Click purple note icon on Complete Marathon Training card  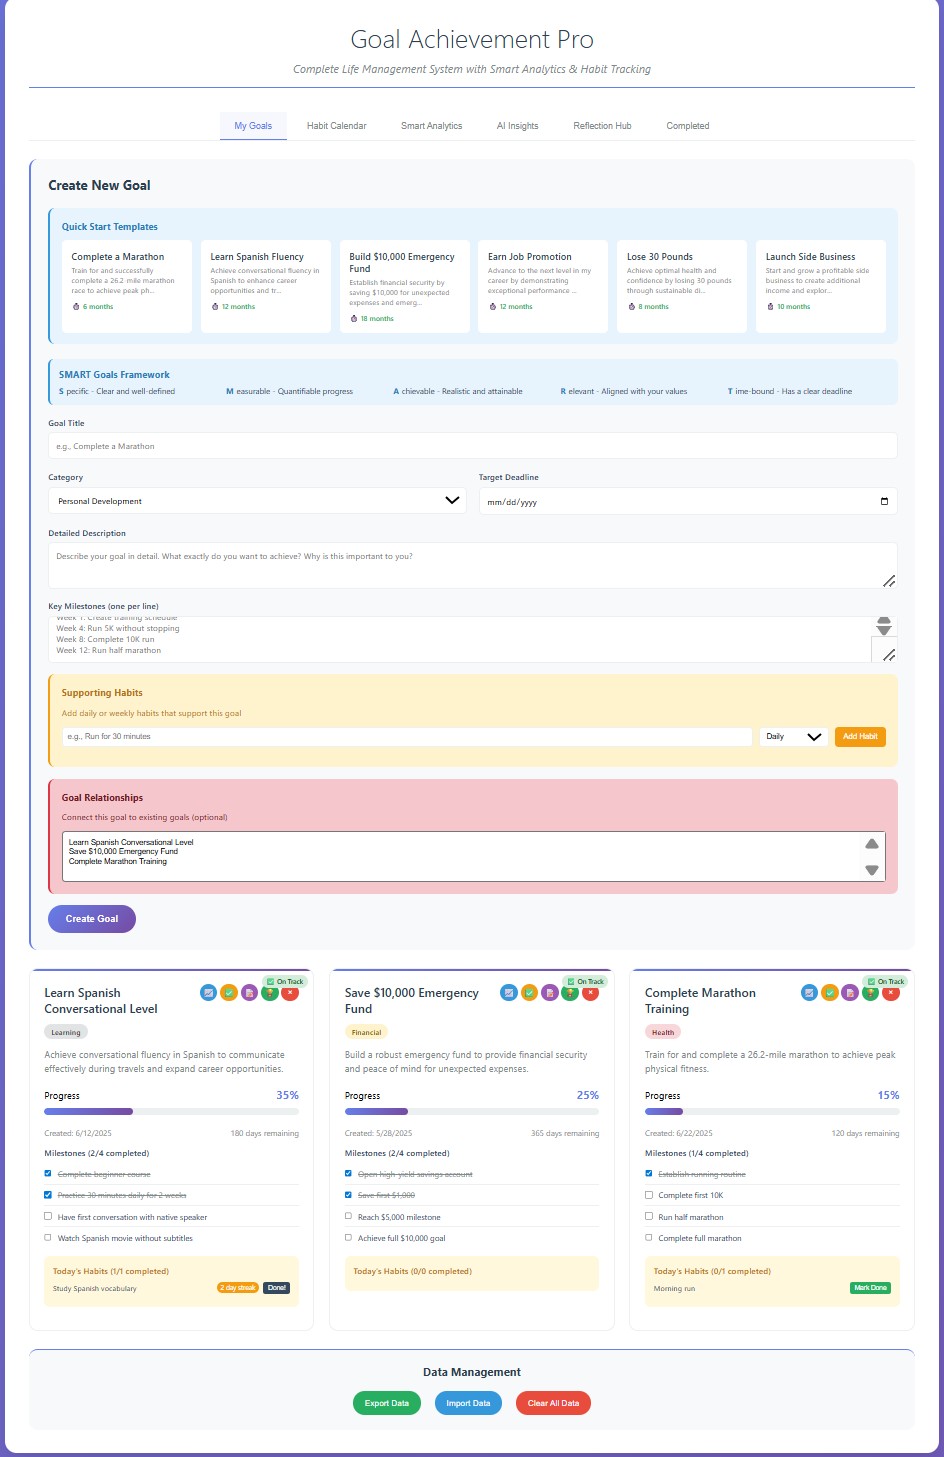849,993
